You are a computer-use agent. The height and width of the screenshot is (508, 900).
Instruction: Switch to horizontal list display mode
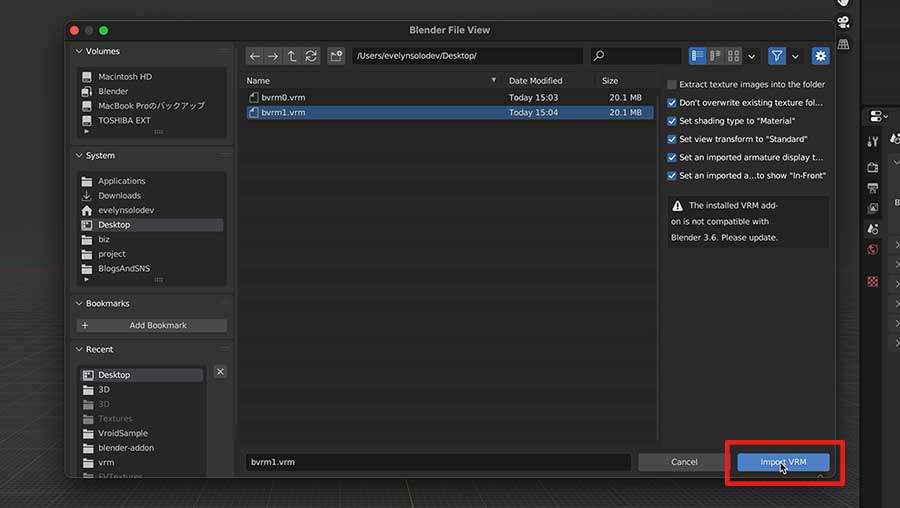coord(715,56)
